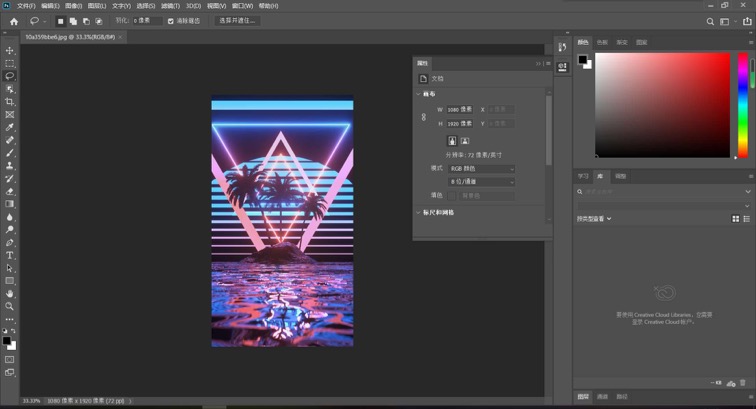Switch Libraries to list view
756x409 pixels.
[746, 219]
